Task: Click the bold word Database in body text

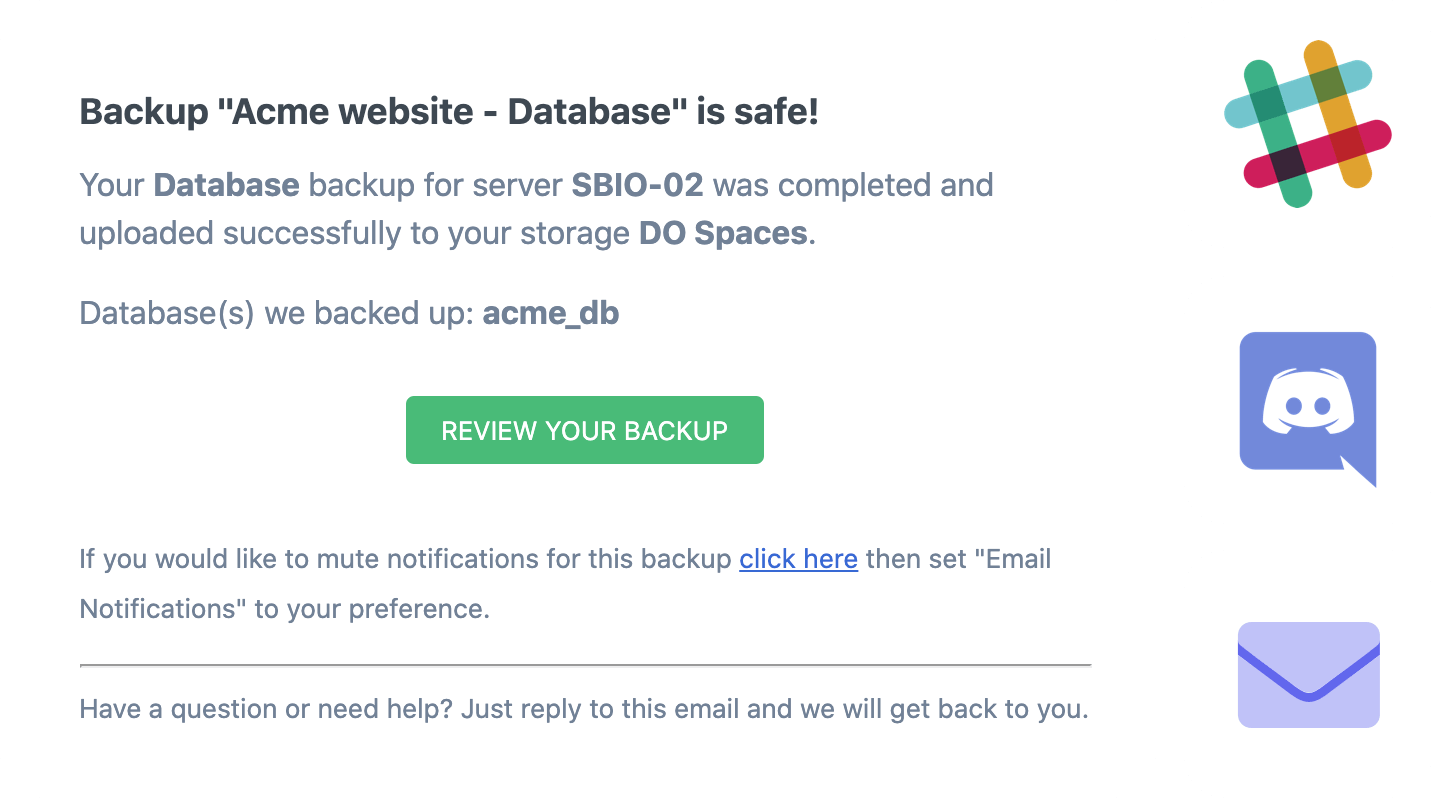Action: pos(226,185)
